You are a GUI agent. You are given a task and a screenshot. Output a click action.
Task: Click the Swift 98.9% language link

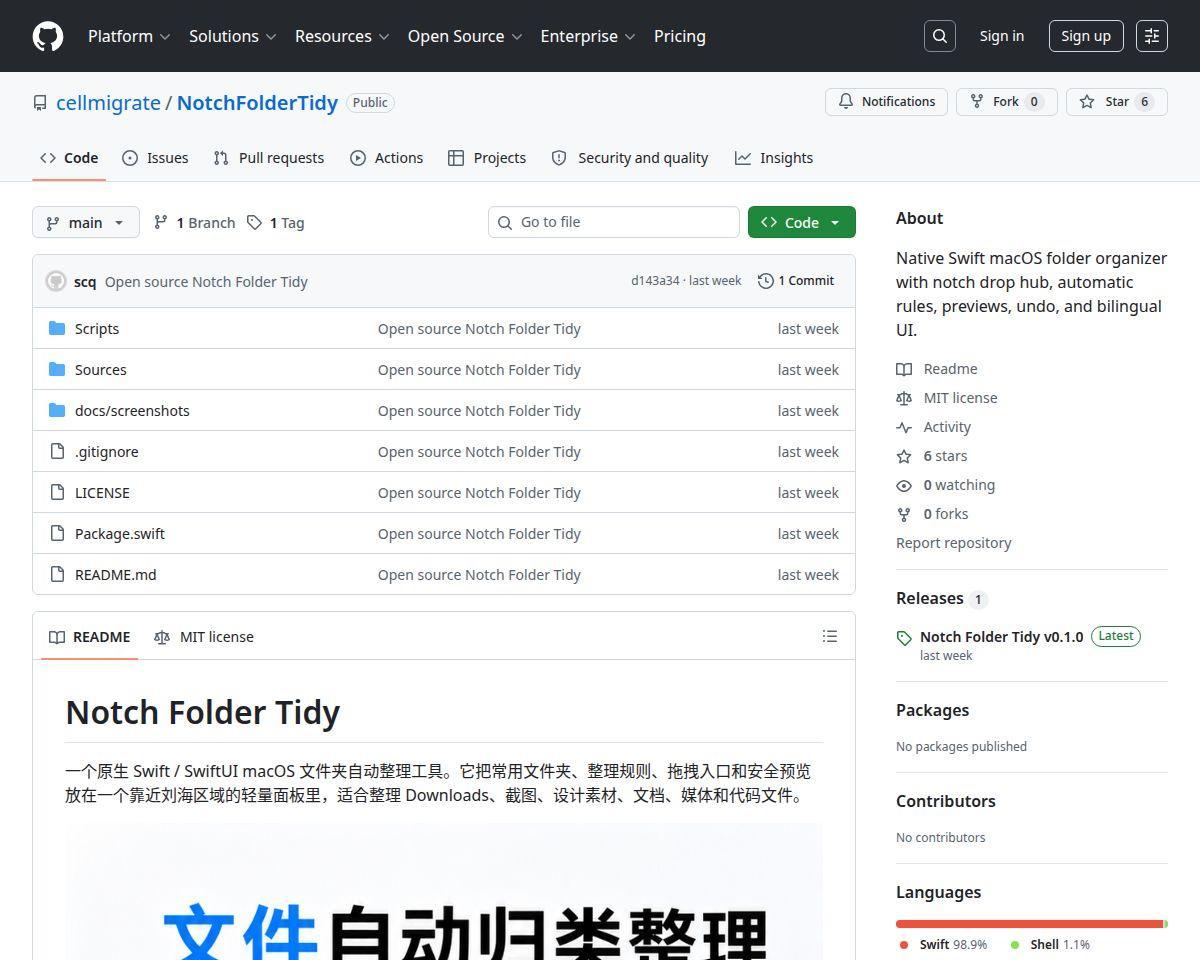point(943,944)
